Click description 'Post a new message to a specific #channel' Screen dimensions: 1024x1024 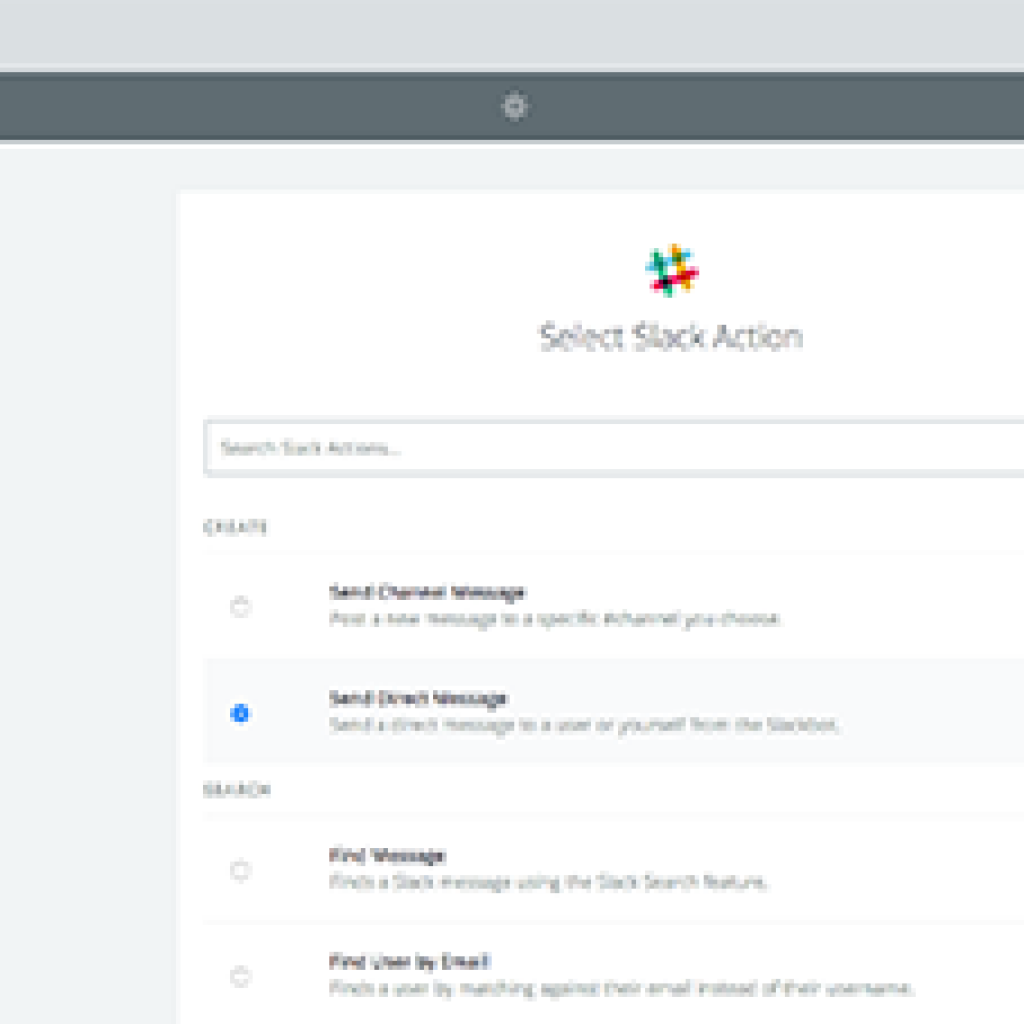coord(555,618)
